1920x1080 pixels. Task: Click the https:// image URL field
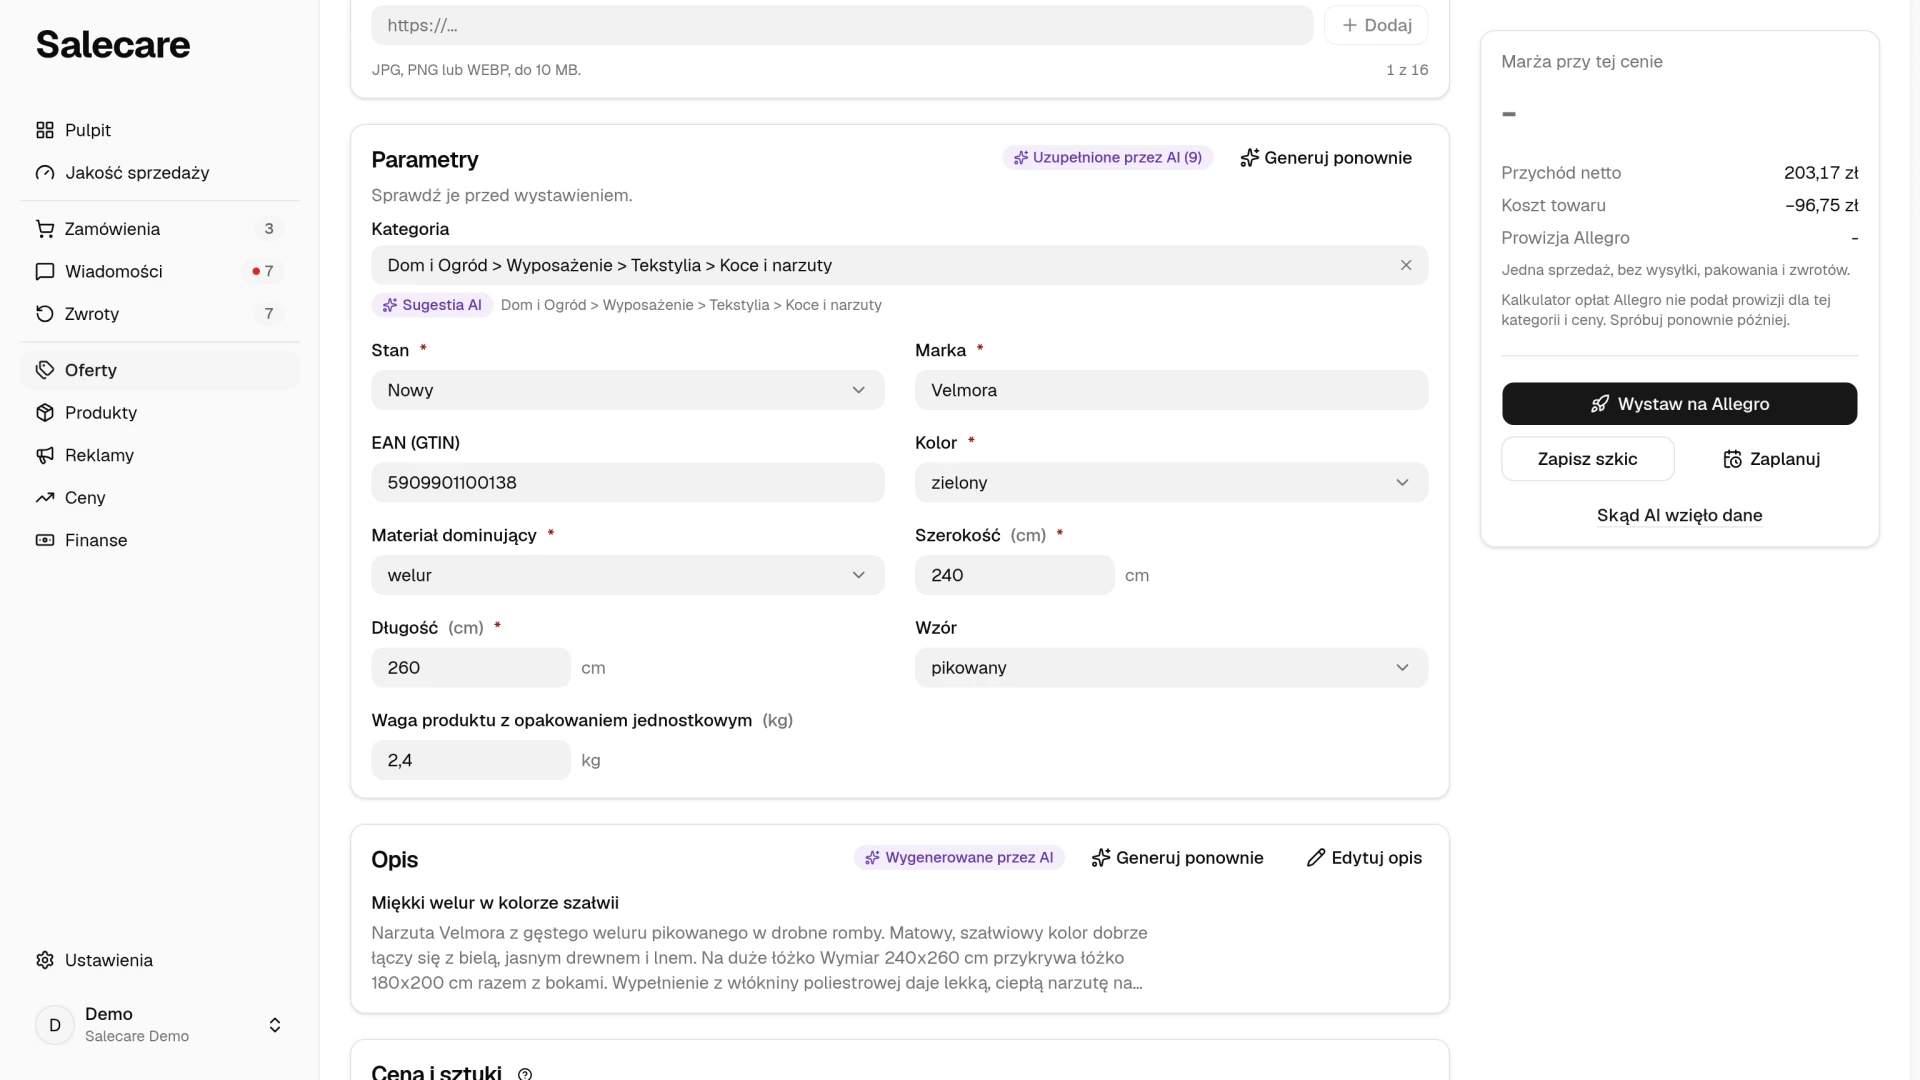(842, 25)
